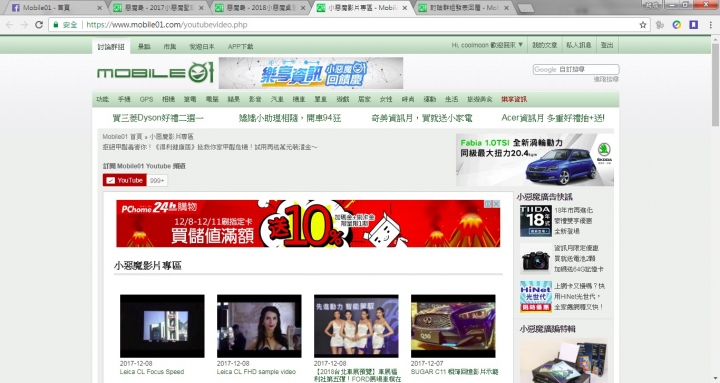This screenshot has width=720, height=383.
Task: Open the red 樂享資訊 category
Action: (x=514, y=99)
